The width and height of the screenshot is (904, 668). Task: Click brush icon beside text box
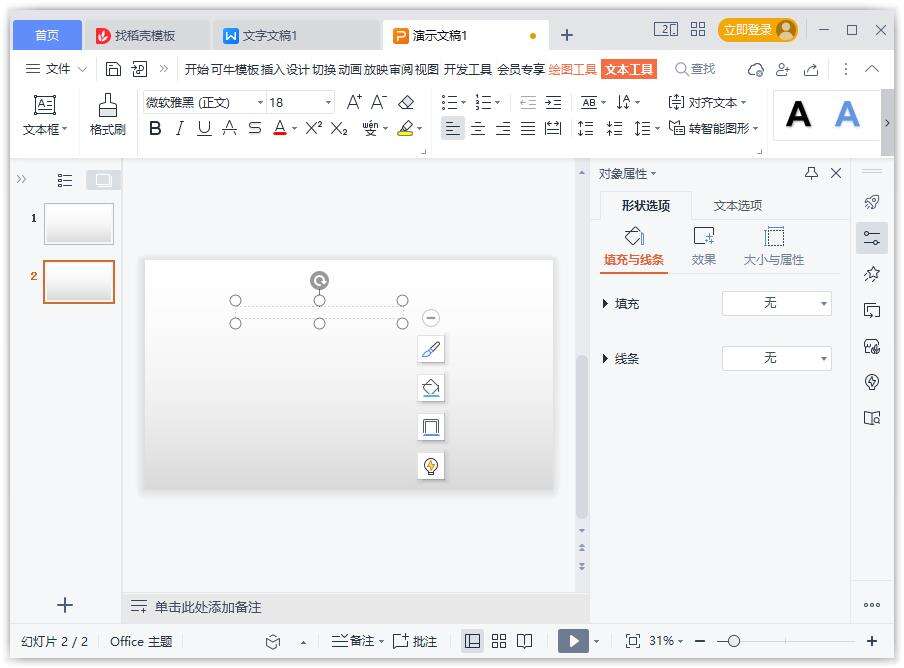click(x=431, y=349)
